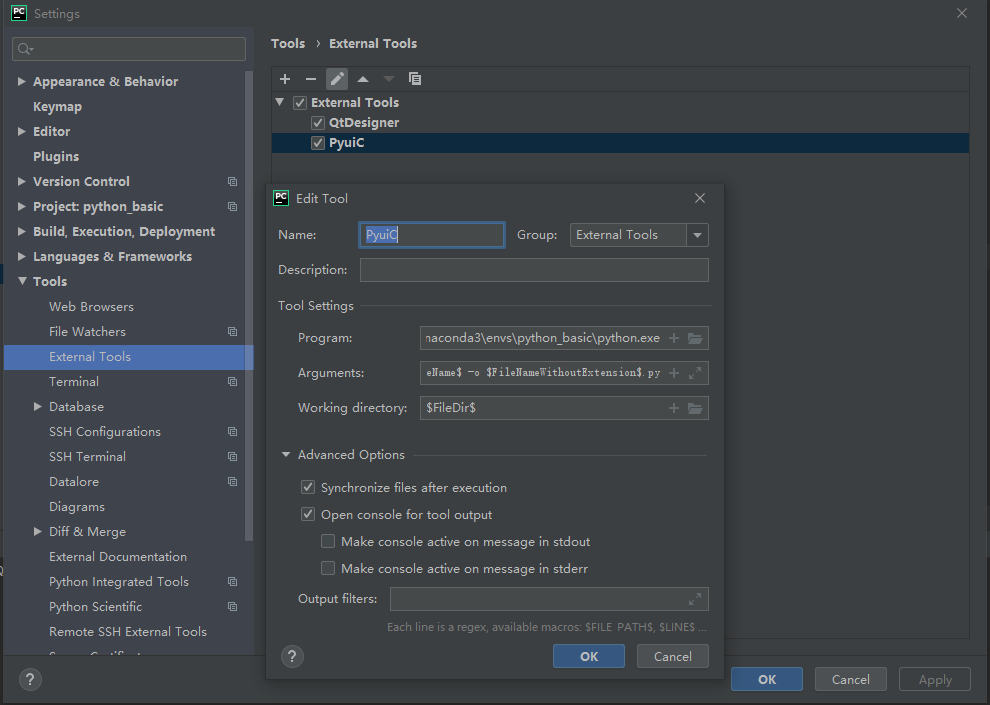Disable Synchronize files after execution
990x705 pixels.
click(308, 488)
